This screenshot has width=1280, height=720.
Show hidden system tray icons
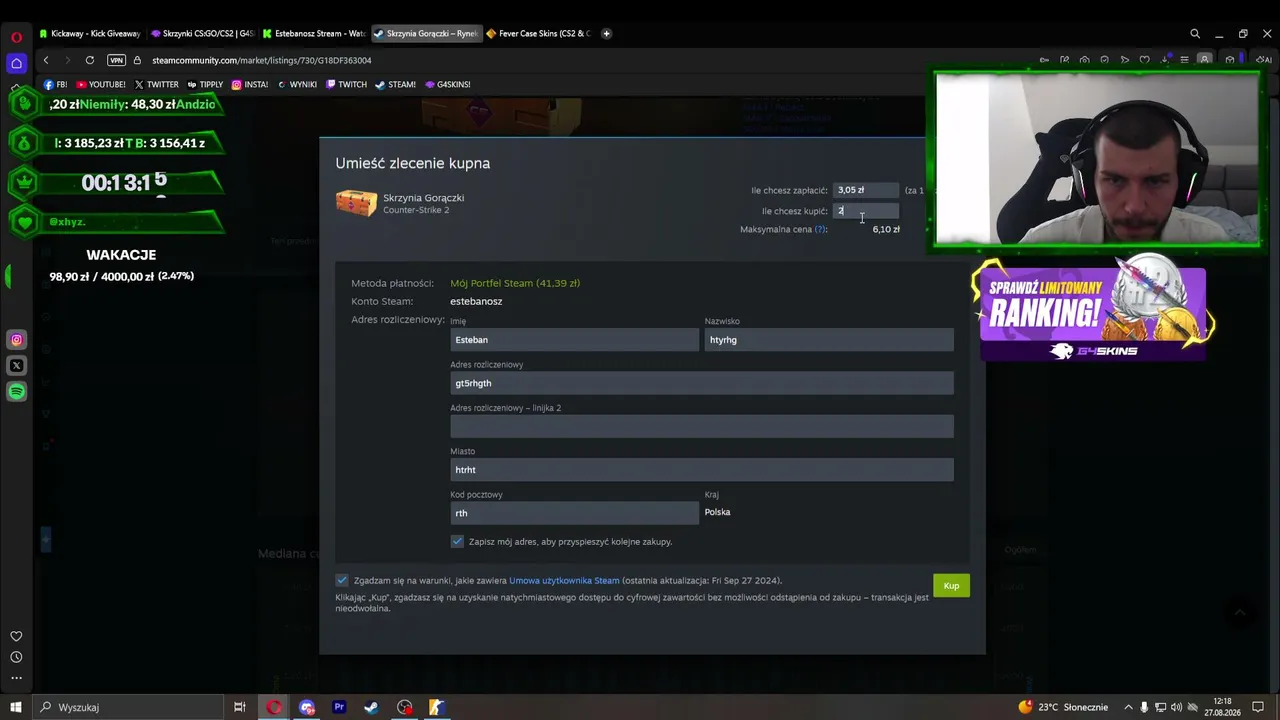click(x=1128, y=707)
